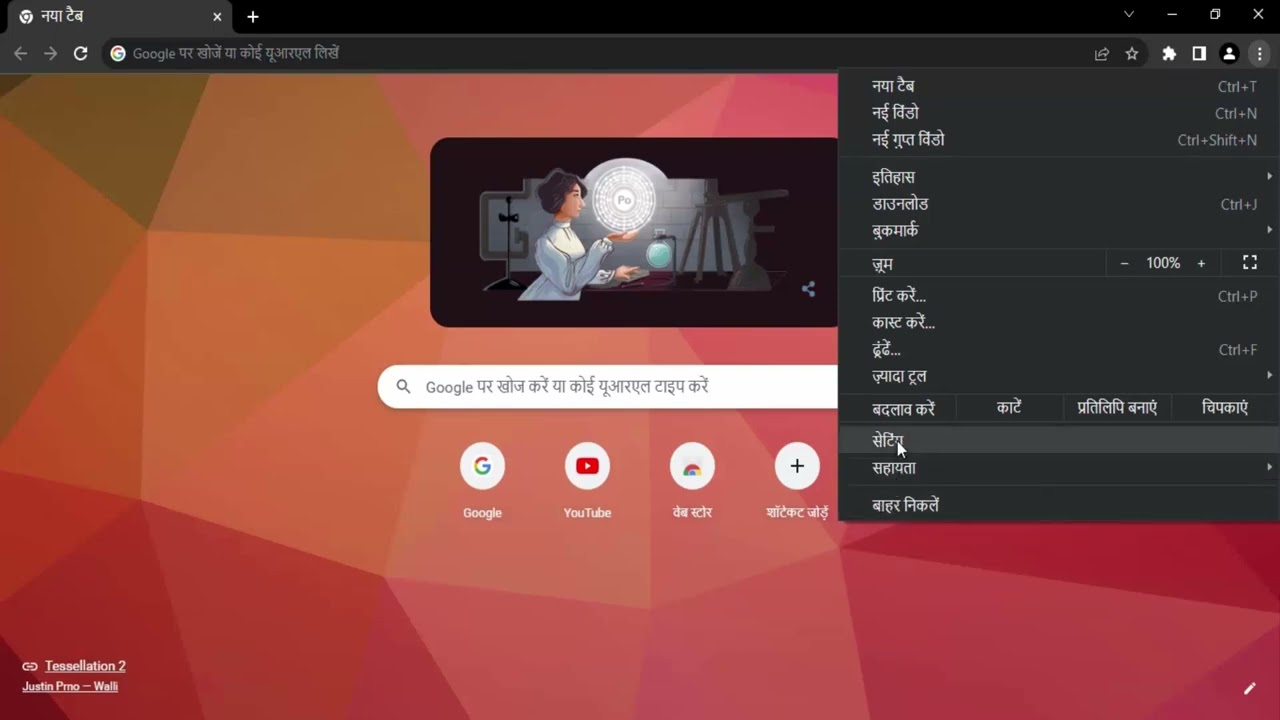
Task: Choose बाहर निकलें to quit Chrome
Action: 1059,505
